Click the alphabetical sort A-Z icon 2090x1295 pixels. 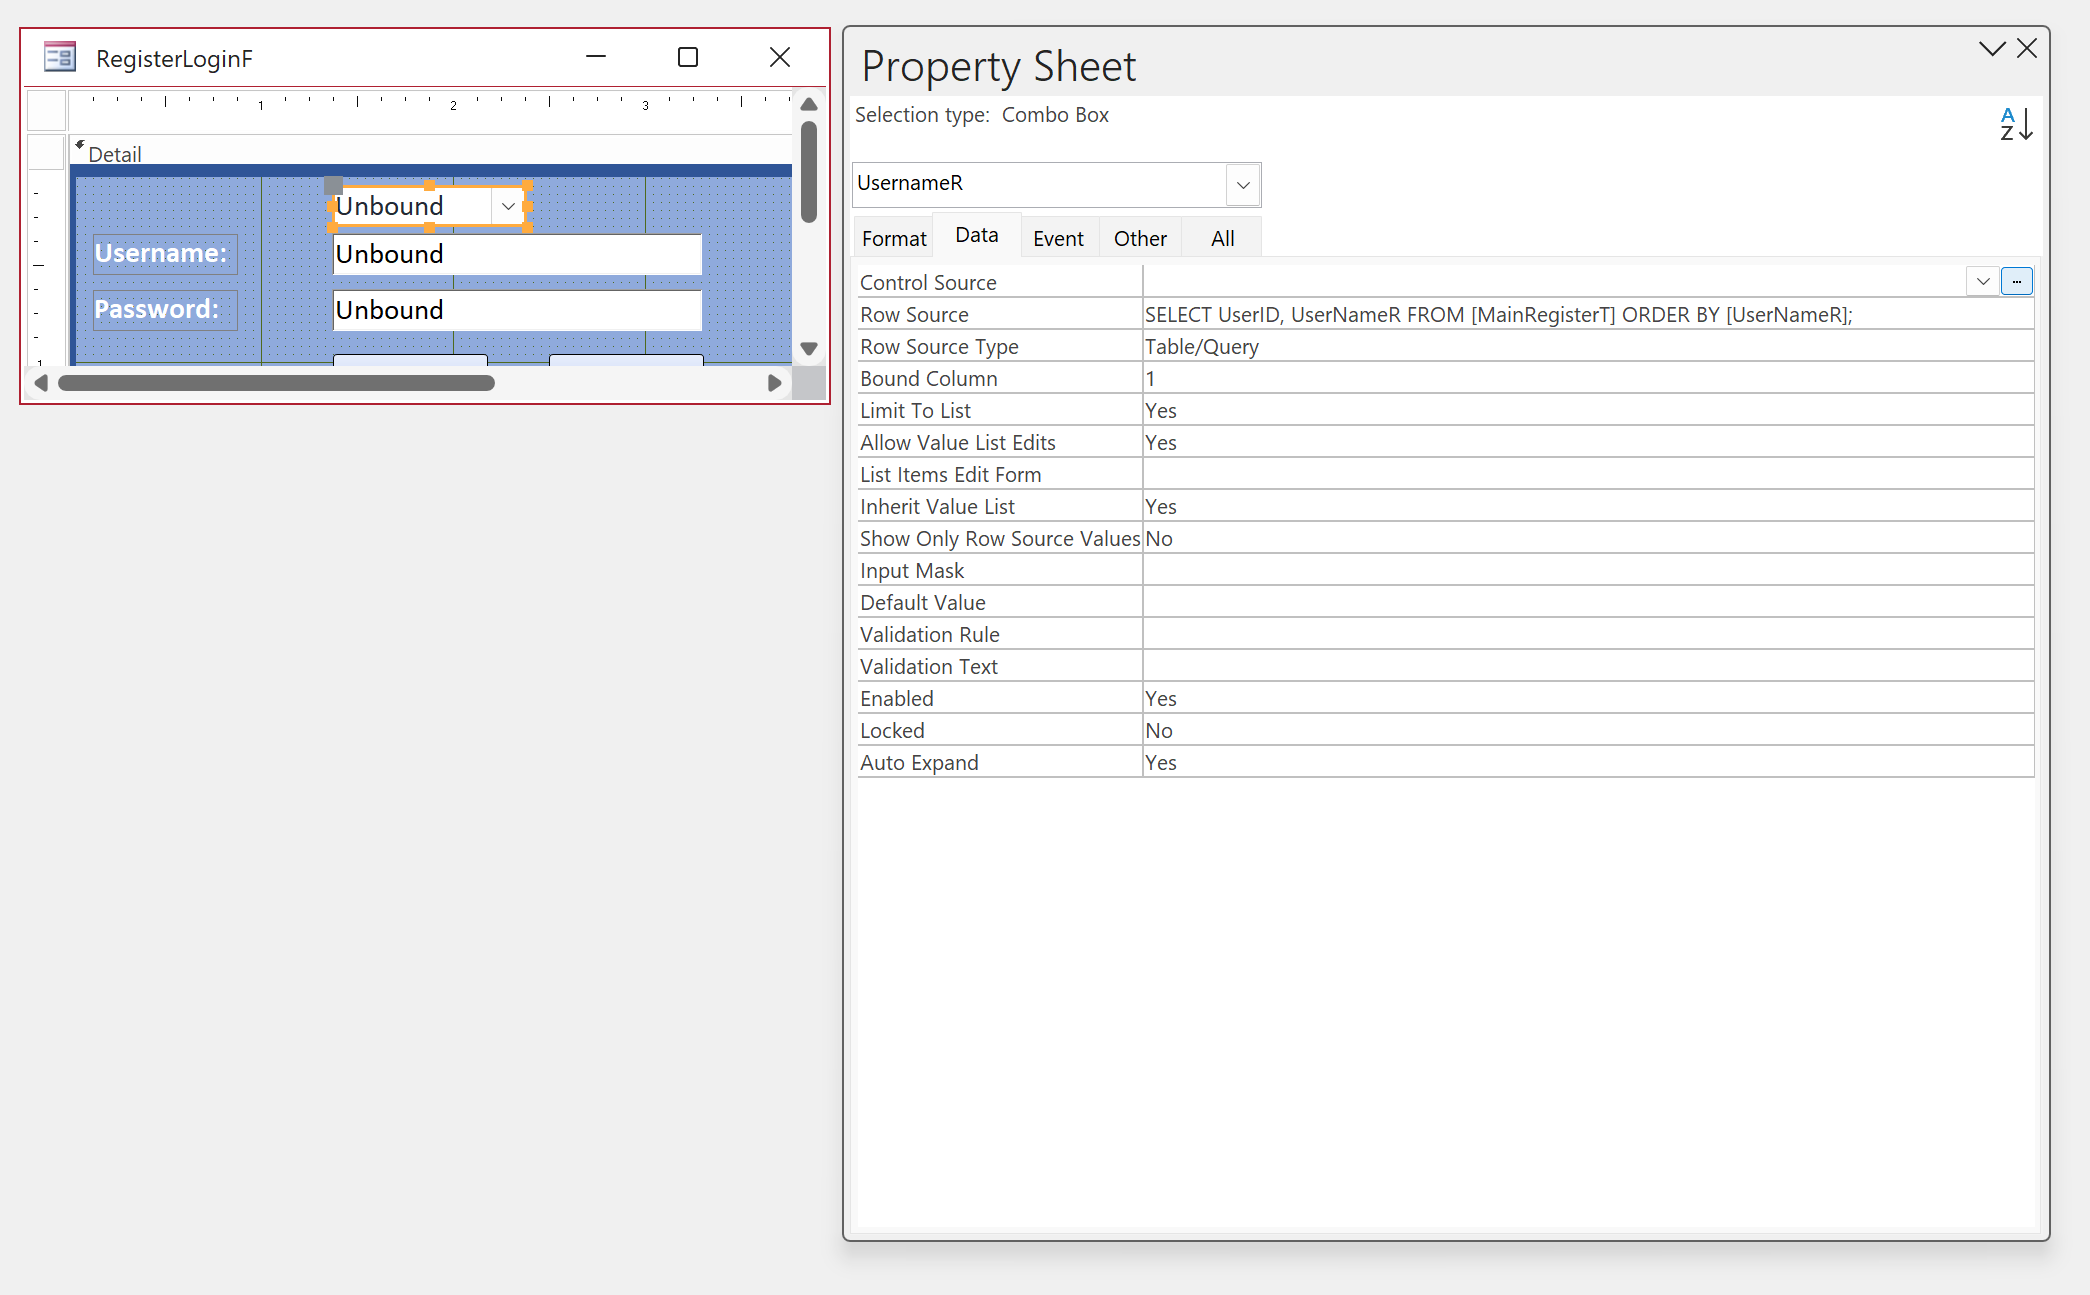[2015, 125]
